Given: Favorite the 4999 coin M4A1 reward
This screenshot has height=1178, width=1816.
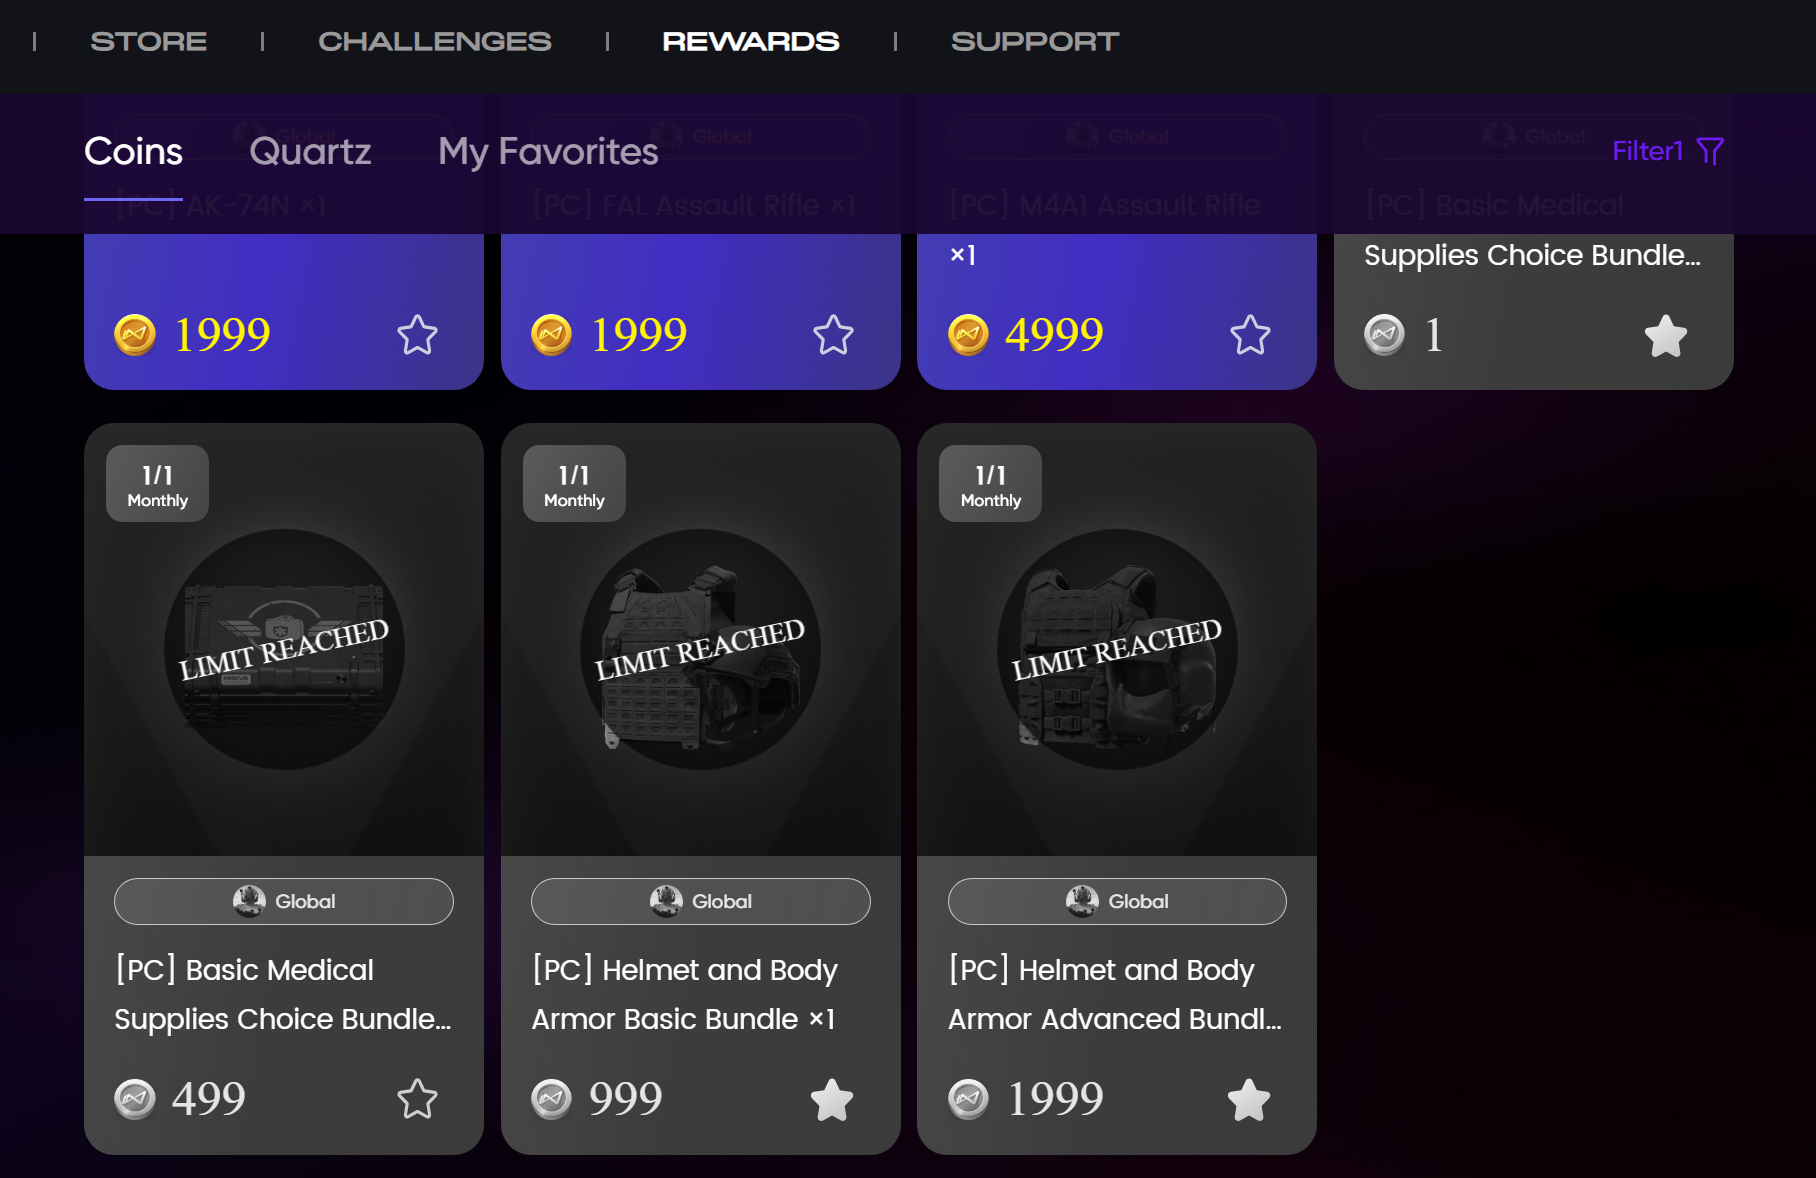Looking at the screenshot, I should pos(1250,335).
